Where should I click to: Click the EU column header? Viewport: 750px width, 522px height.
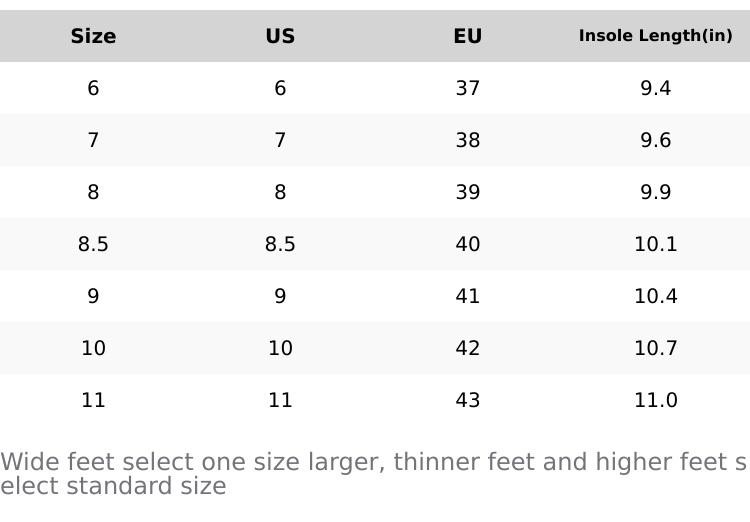(x=468, y=36)
